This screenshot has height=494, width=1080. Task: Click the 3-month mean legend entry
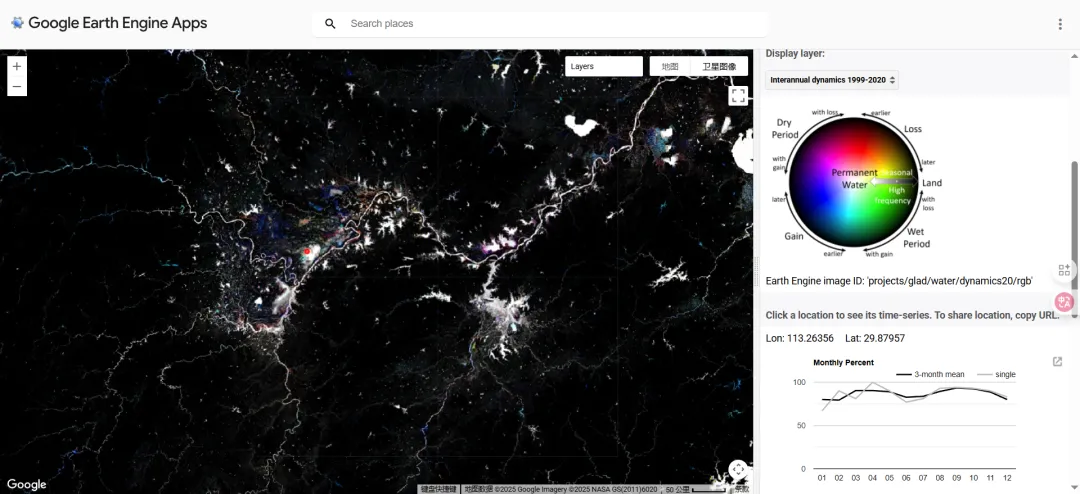click(x=930, y=374)
